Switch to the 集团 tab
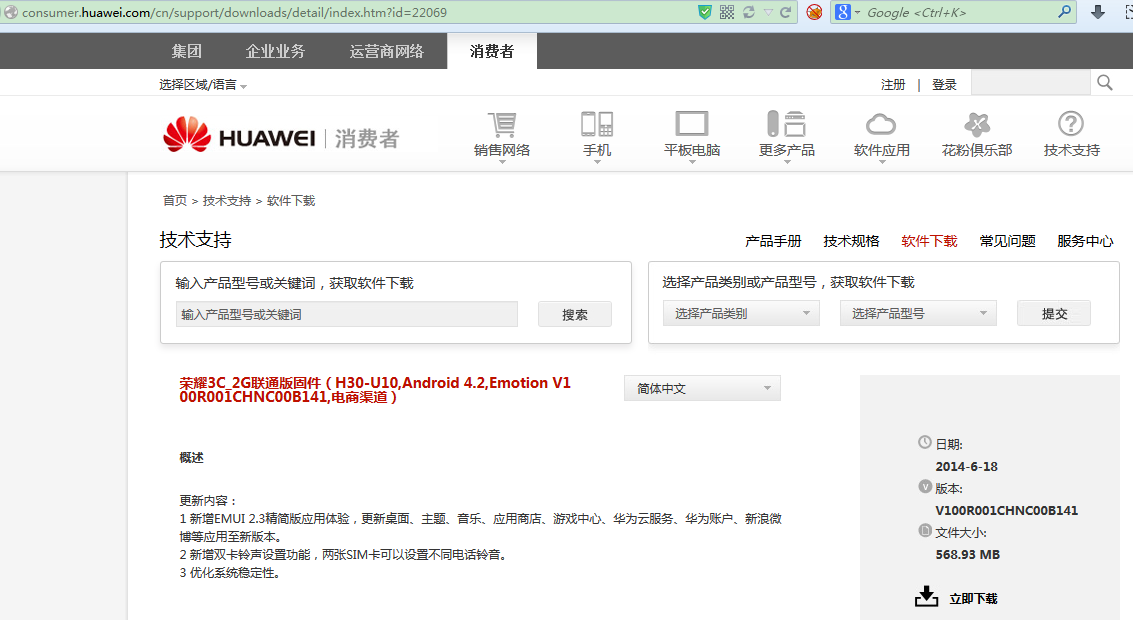The height and width of the screenshot is (620, 1133). [186, 51]
